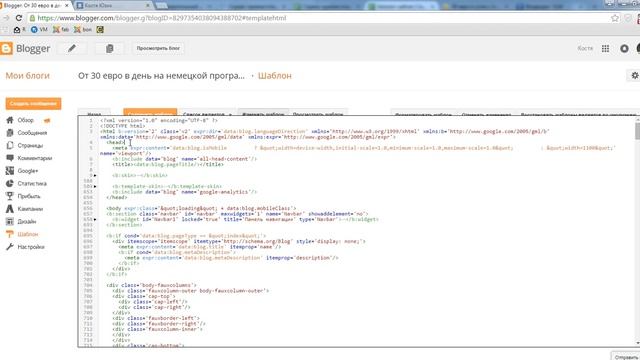Click the body-fauxcolumns div line
Viewport: 640px width, 360px height.
[151, 285]
